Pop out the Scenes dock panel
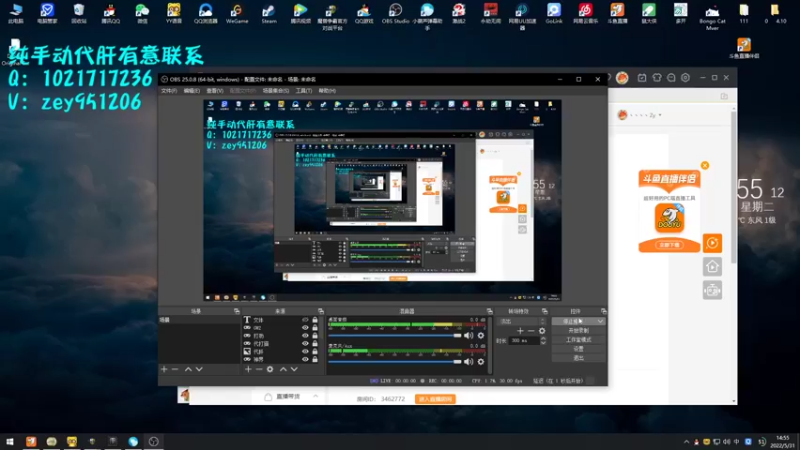The image size is (800, 450). point(236,311)
